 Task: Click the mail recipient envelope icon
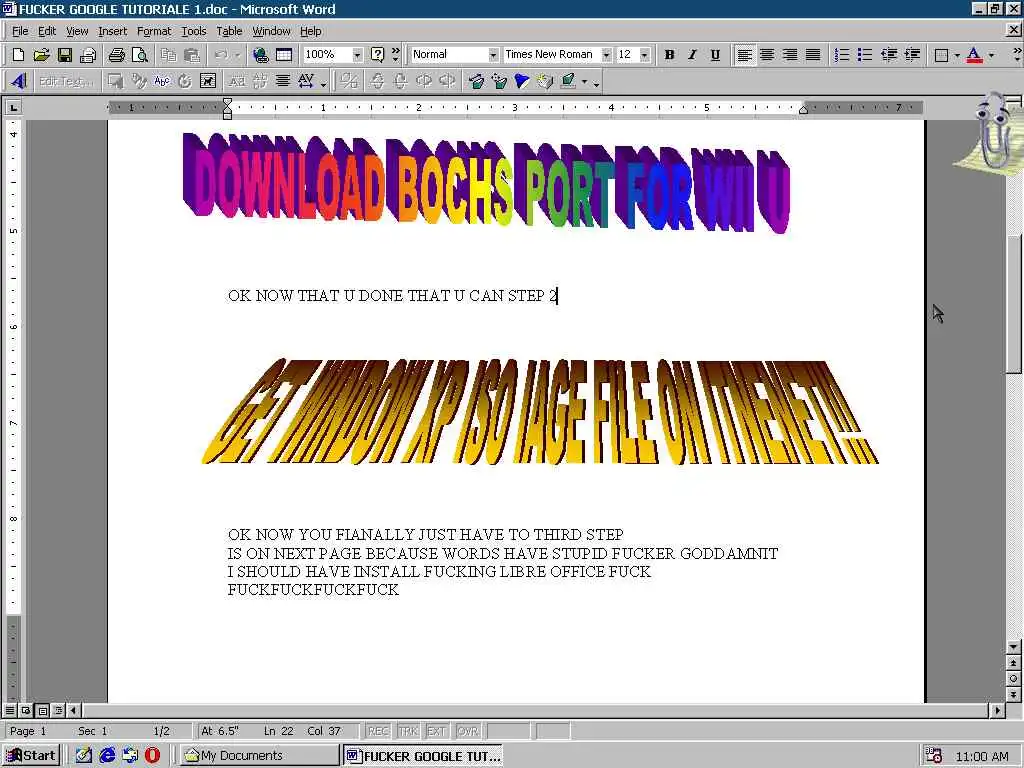[x=88, y=55]
